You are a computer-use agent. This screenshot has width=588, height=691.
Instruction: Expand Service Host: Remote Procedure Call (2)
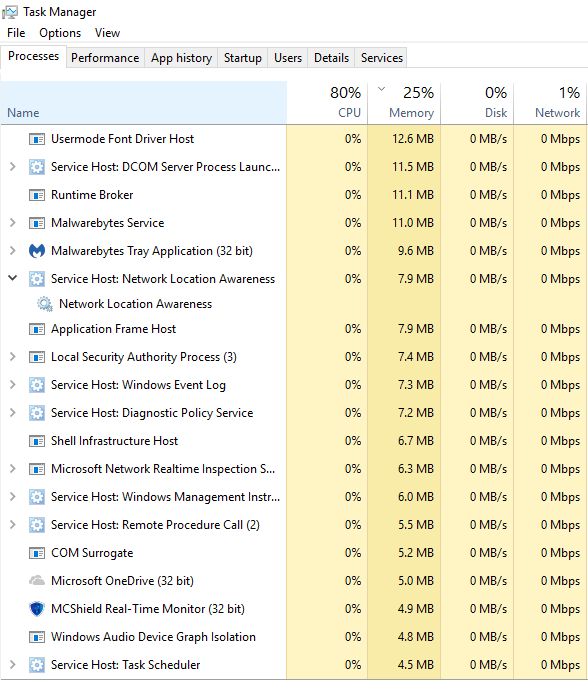tap(13, 524)
